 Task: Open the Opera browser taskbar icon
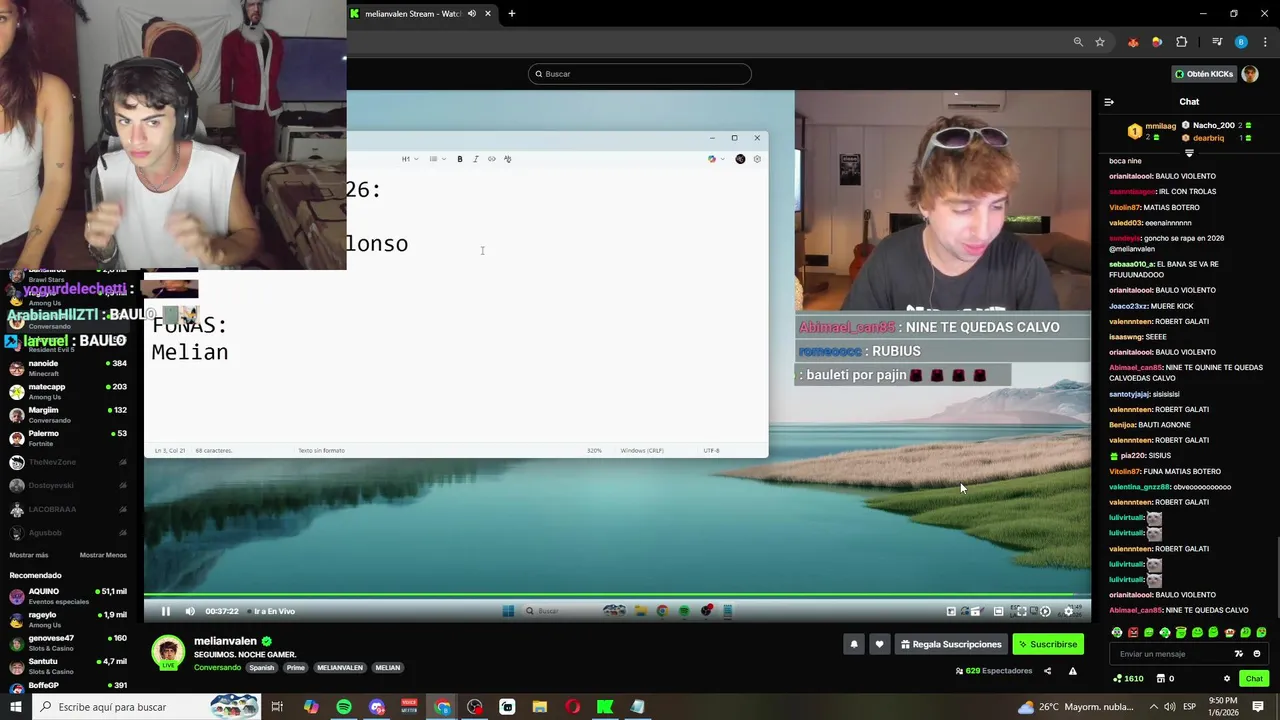point(573,707)
